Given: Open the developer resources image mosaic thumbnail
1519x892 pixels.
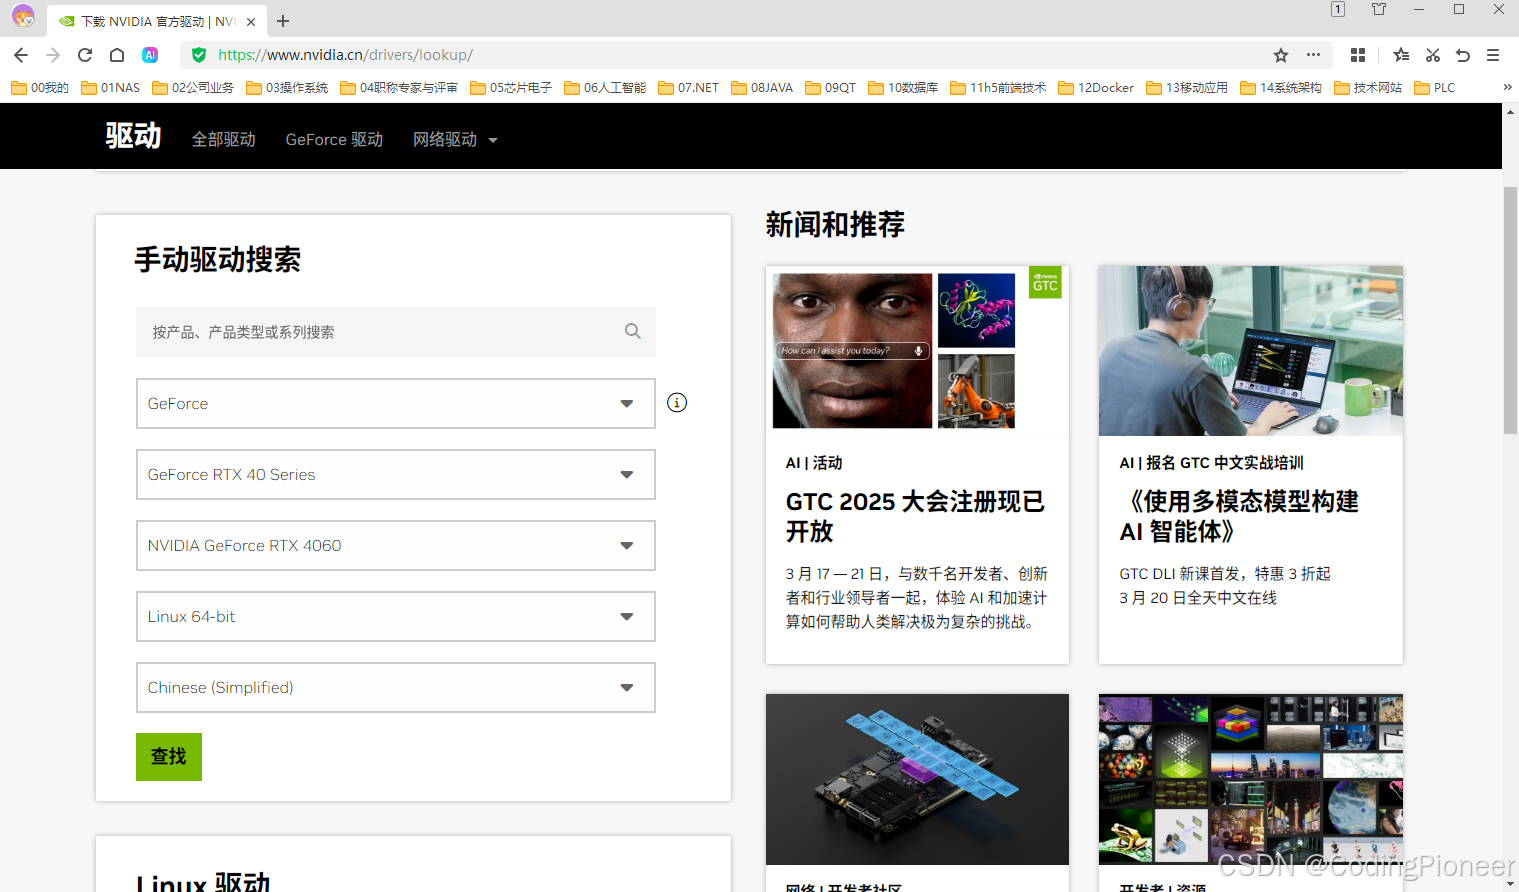Looking at the screenshot, I should pyautogui.click(x=1251, y=779).
